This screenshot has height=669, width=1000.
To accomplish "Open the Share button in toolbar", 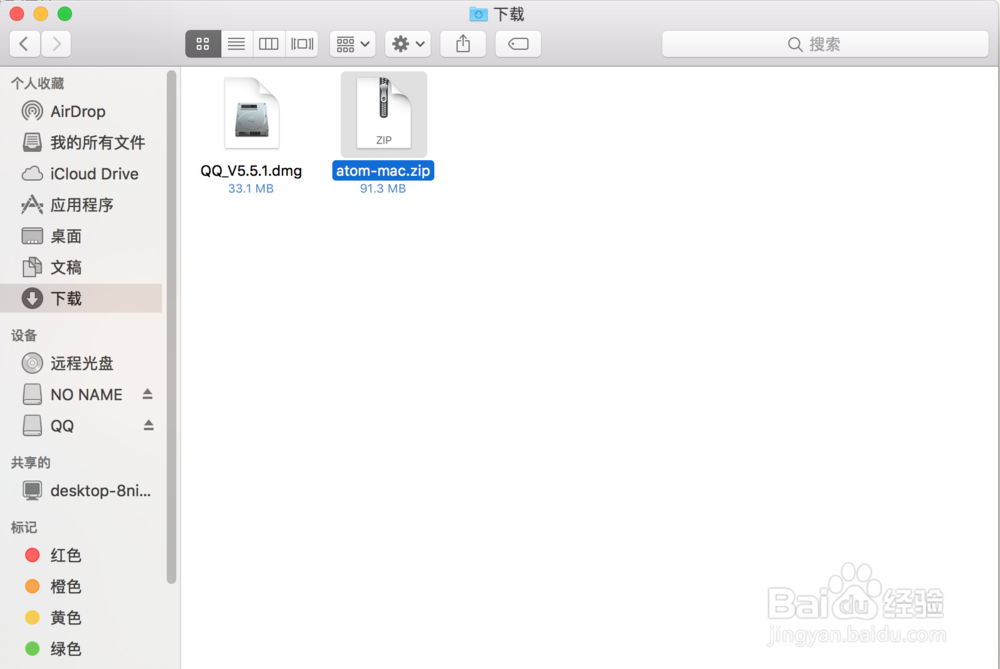I will click(462, 43).
